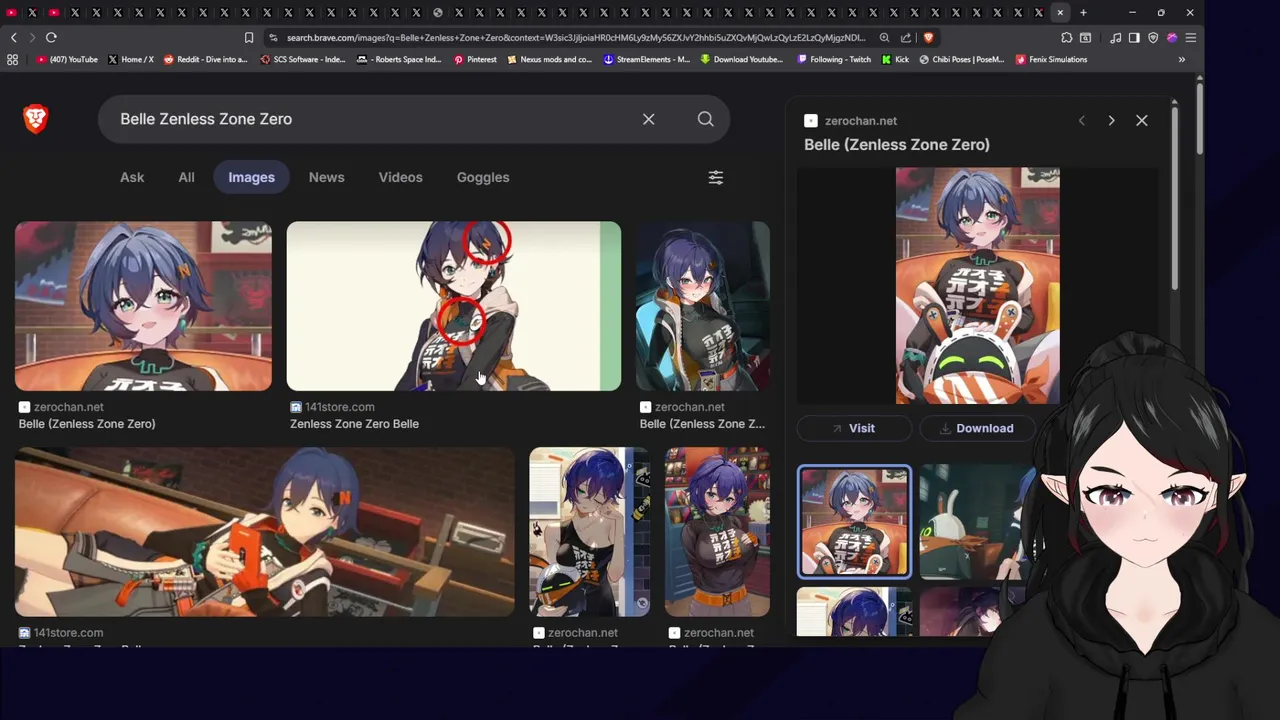This screenshot has width=1280, height=720.
Task: Open the Fenix Simulations bookmark
Action: pyautogui.click(x=1051, y=59)
